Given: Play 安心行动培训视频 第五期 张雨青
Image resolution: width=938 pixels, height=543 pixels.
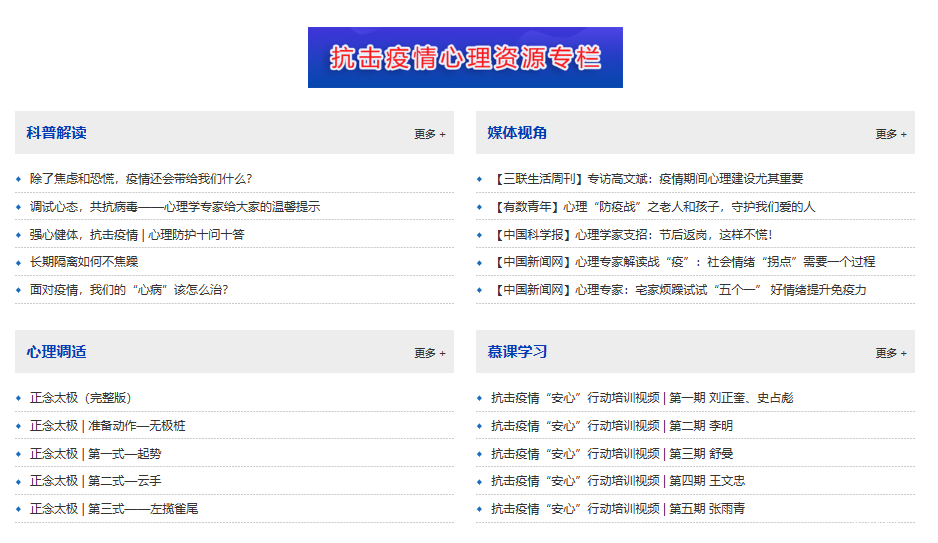Looking at the screenshot, I should [617, 509].
